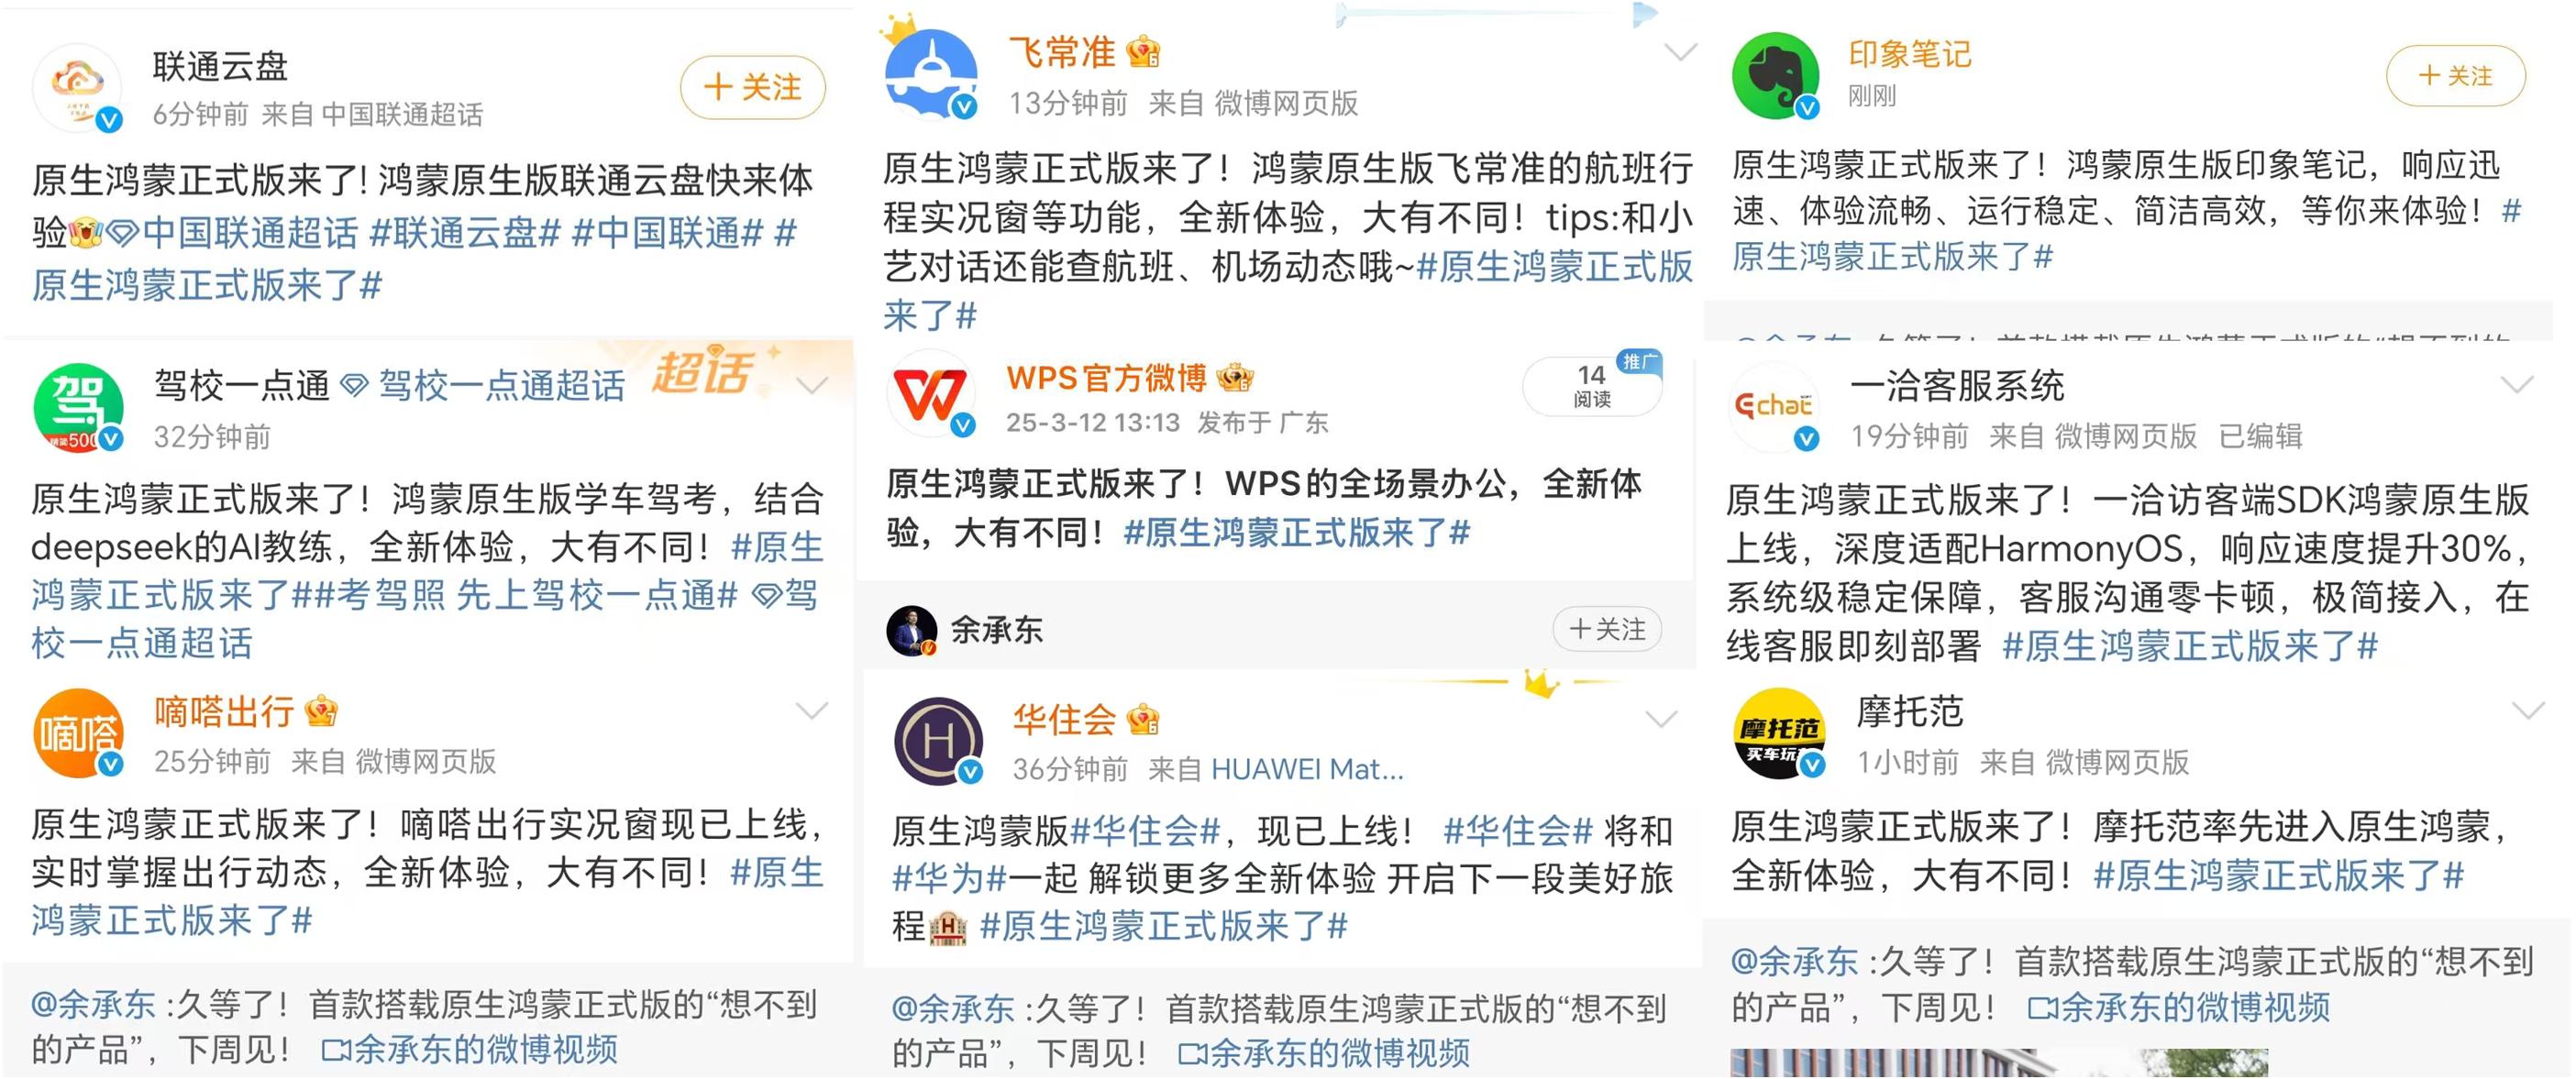Expand options chevron on 嘀嗒出行 post
The width and height of the screenshot is (2576, 1079).
[811, 711]
